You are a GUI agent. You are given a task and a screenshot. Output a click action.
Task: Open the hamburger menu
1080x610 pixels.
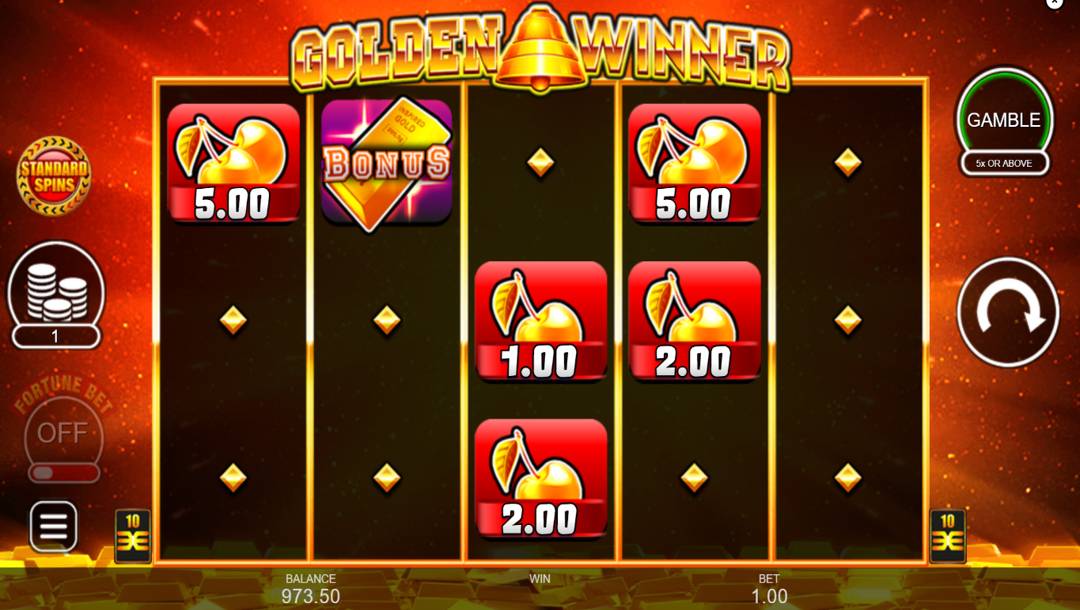click(53, 527)
